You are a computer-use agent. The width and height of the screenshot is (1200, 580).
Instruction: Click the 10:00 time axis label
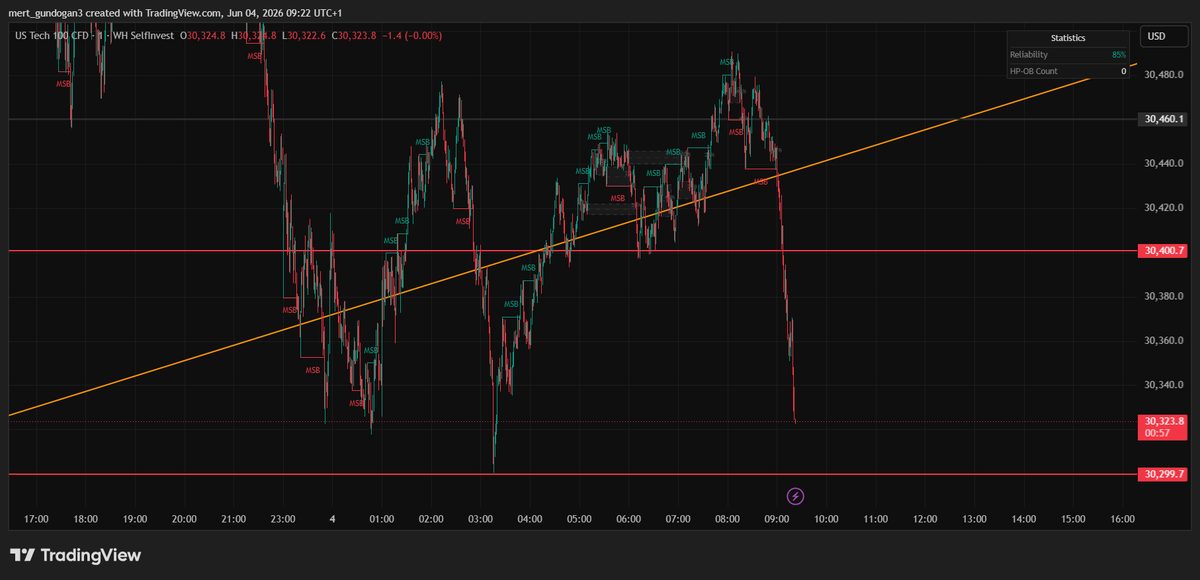tap(826, 519)
